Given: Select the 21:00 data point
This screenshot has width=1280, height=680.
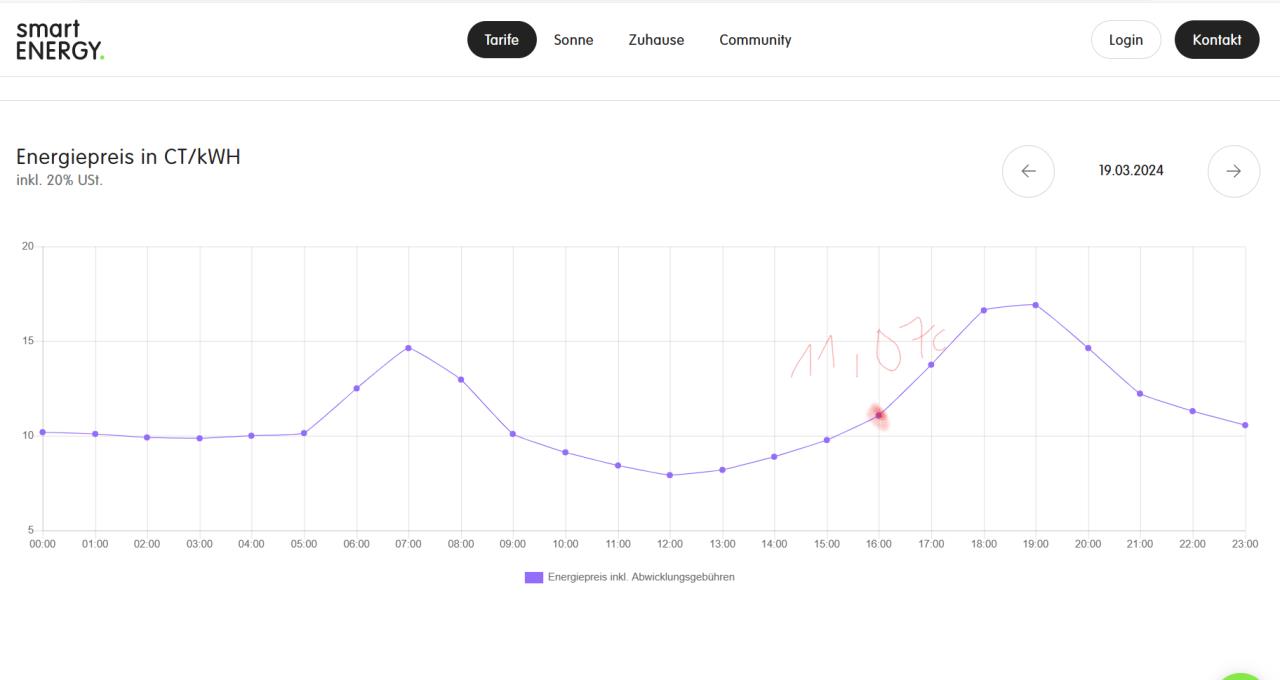Looking at the screenshot, I should click(x=1140, y=393).
